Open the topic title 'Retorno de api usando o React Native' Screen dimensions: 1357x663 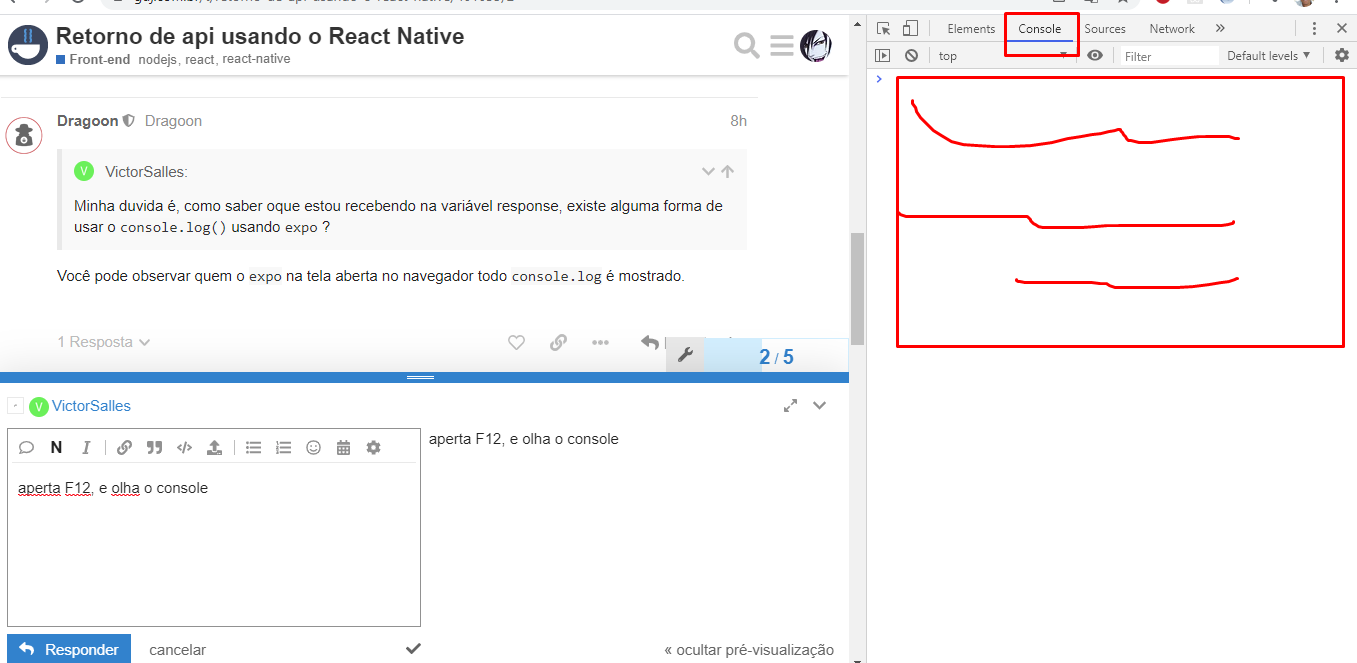coord(260,37)
